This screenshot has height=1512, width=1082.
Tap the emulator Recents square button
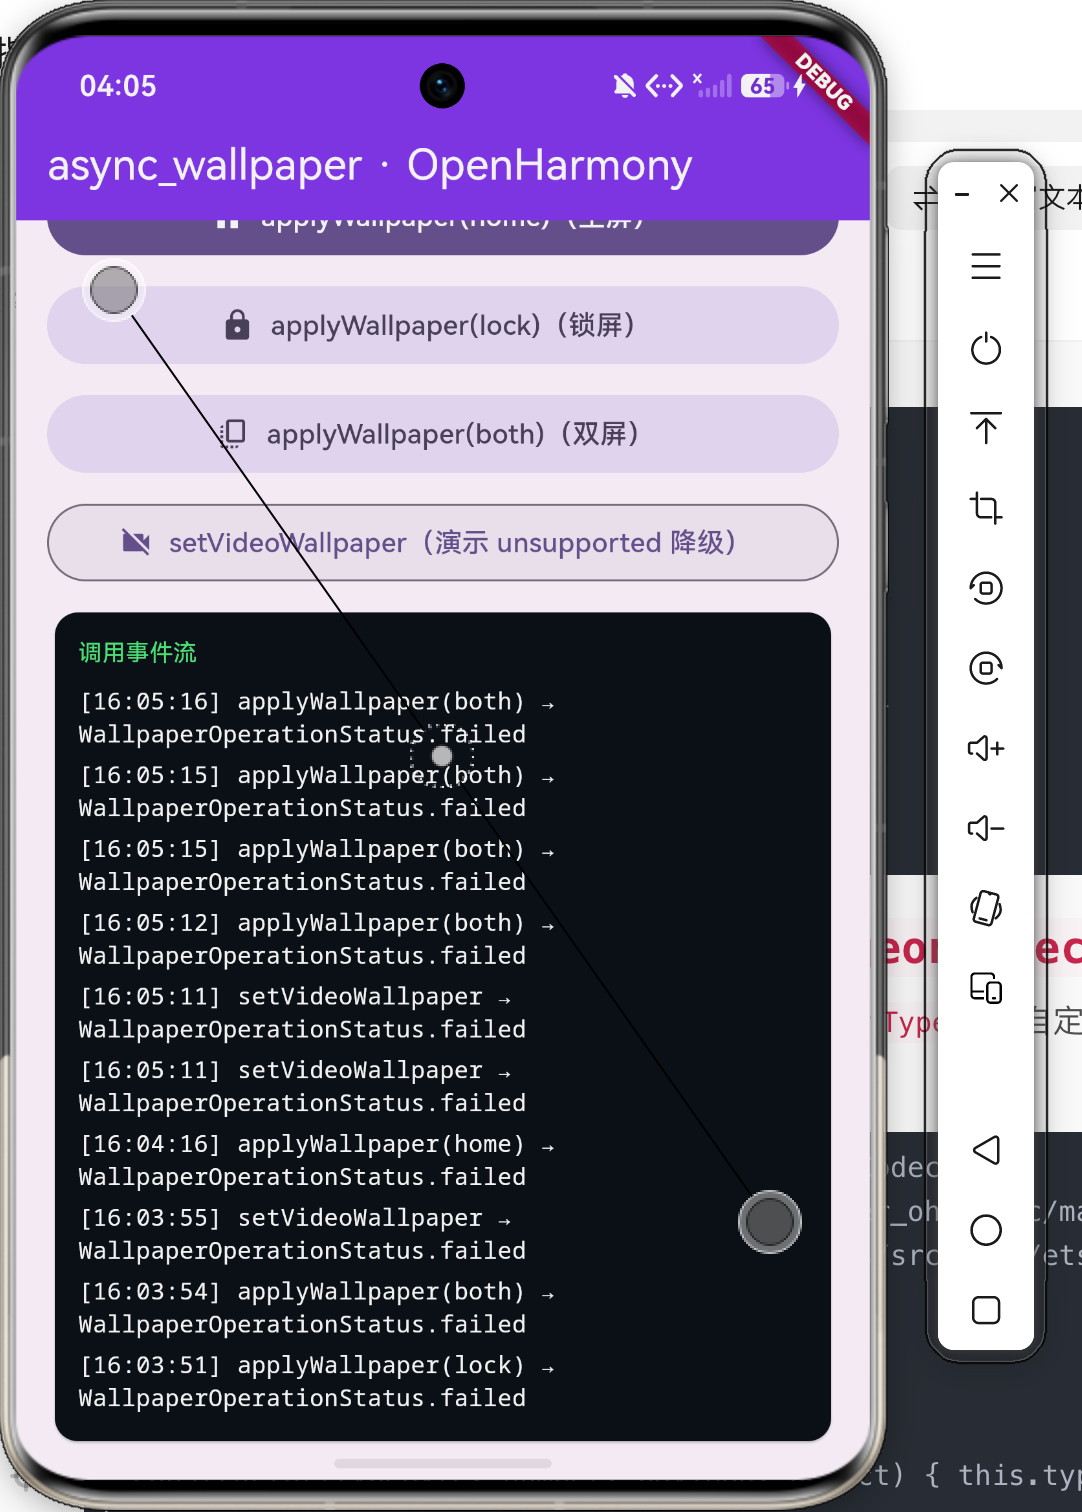click(986, 1310)
